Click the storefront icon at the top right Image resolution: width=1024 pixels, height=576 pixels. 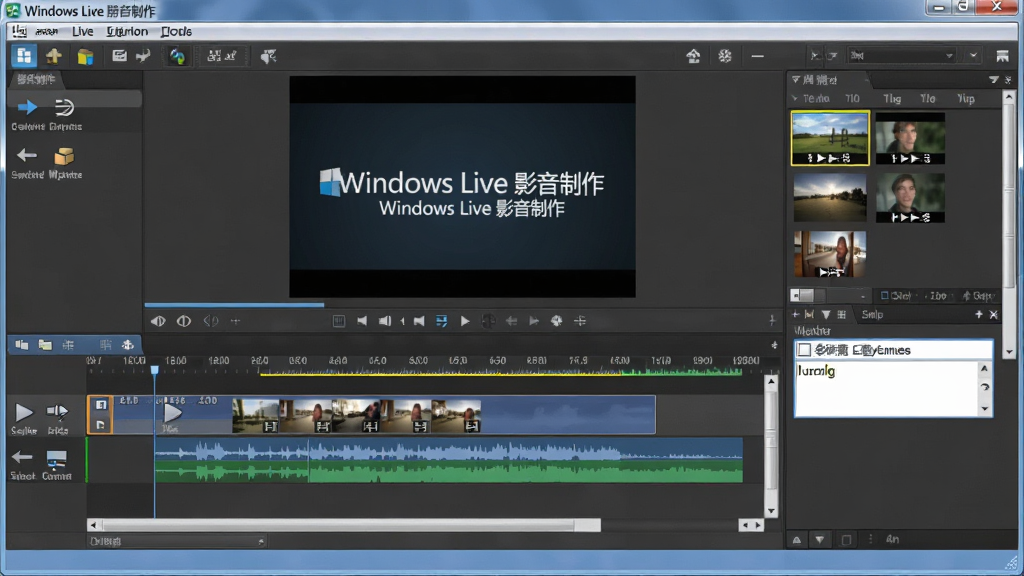(1002, 56)
